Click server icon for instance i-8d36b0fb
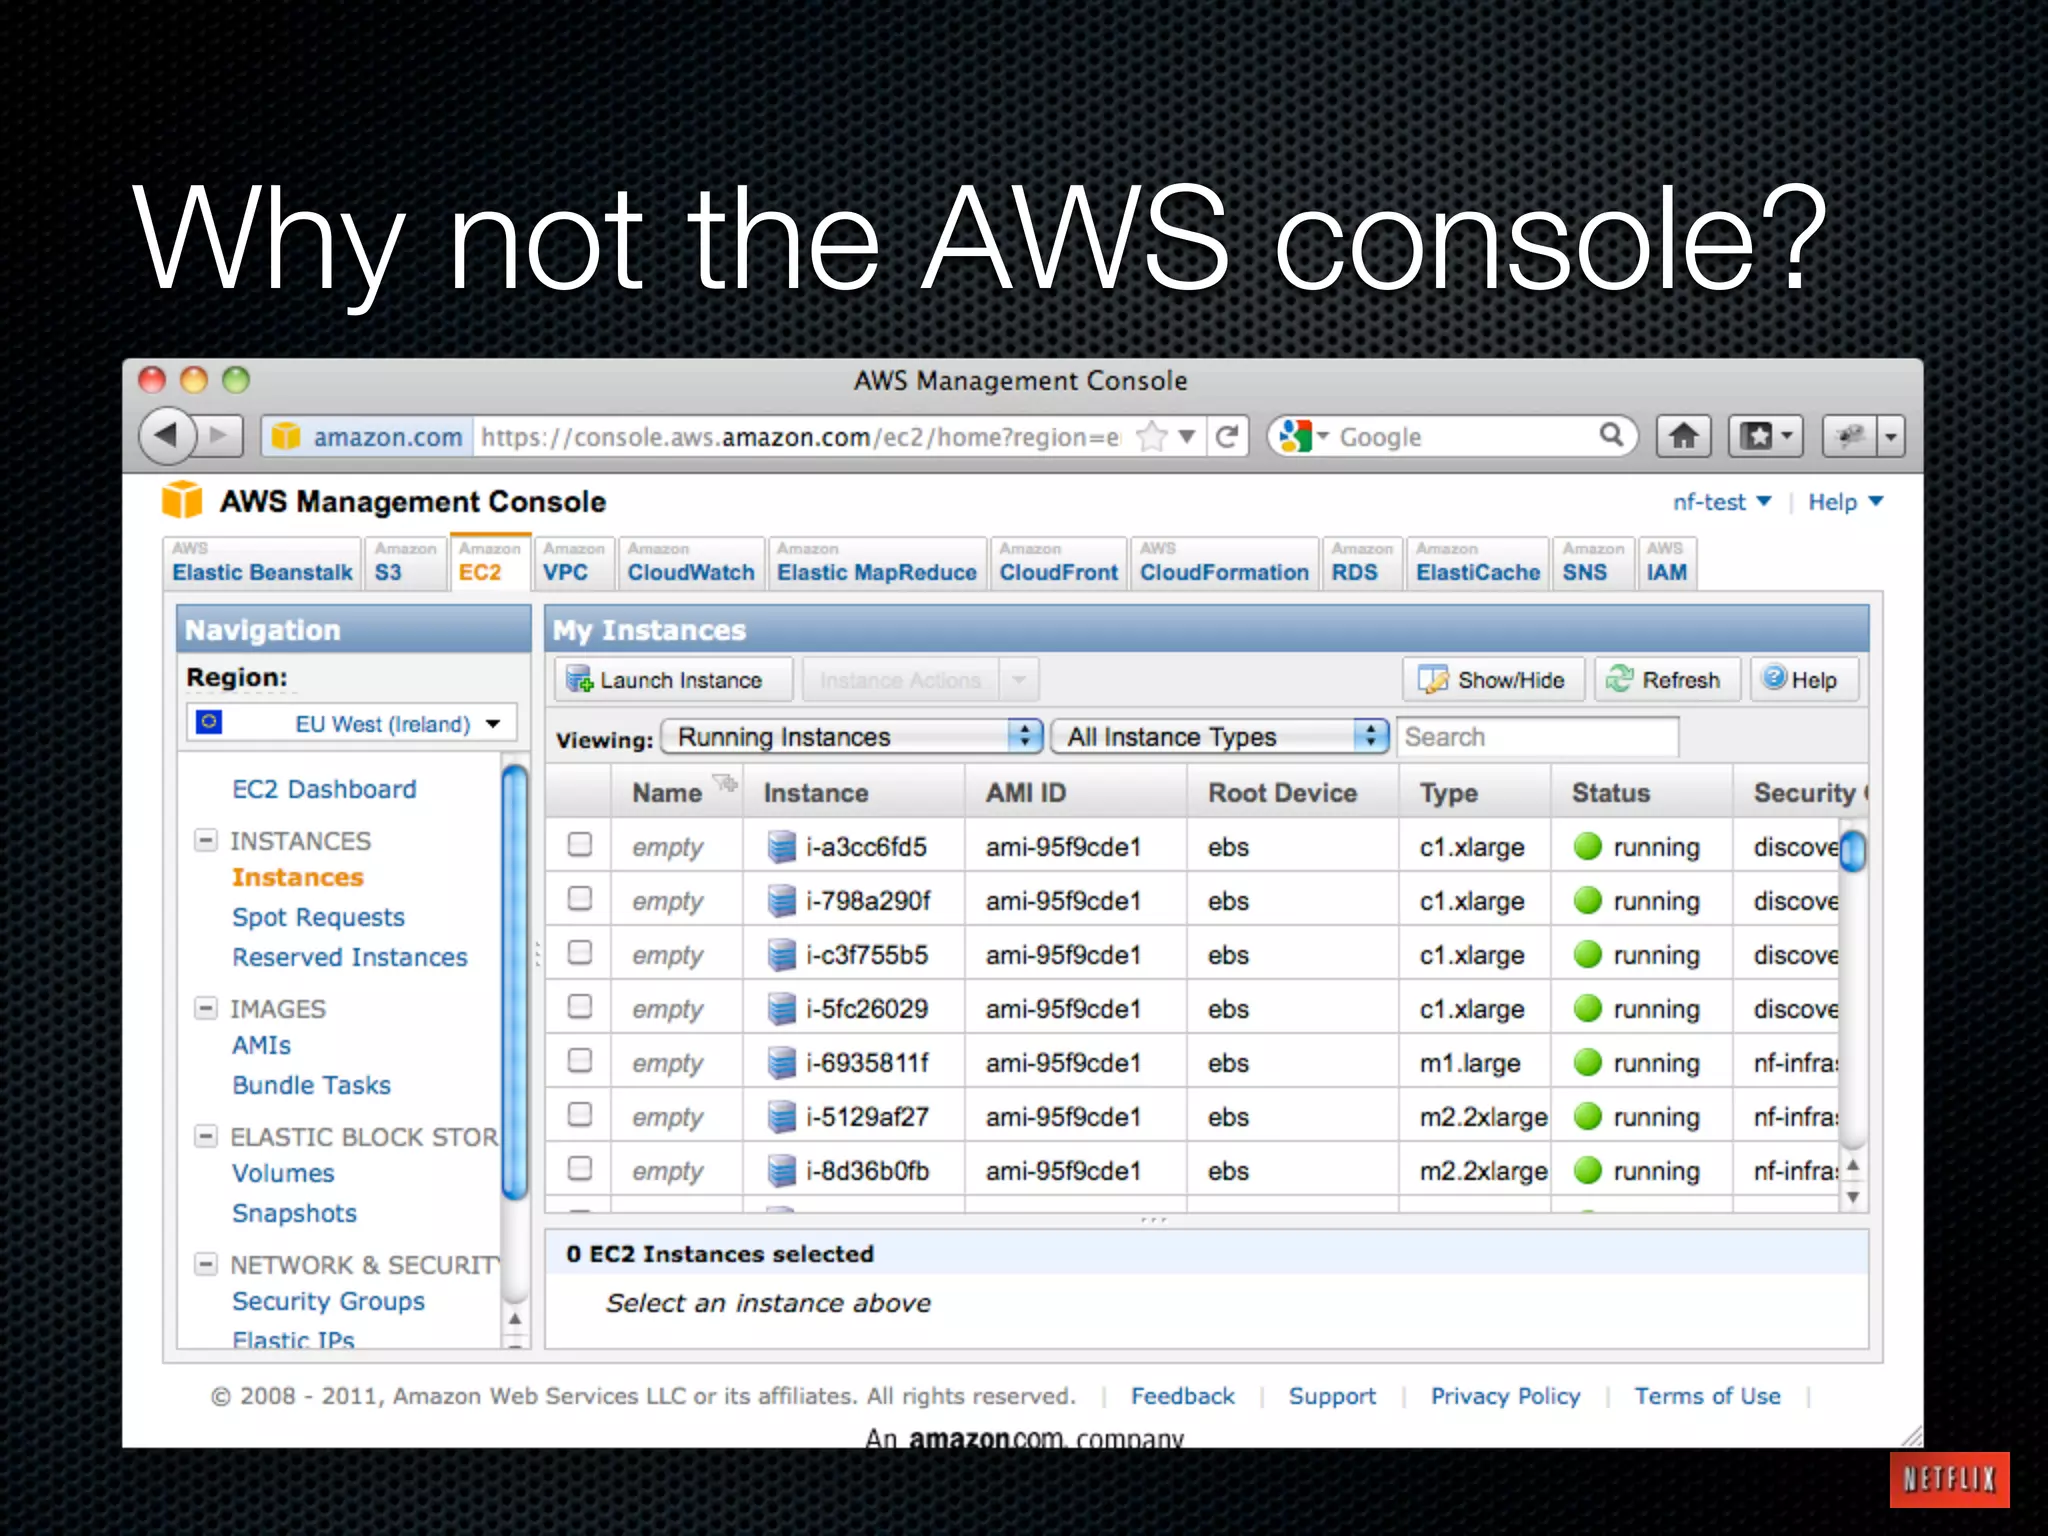 tap(781, 1171)
